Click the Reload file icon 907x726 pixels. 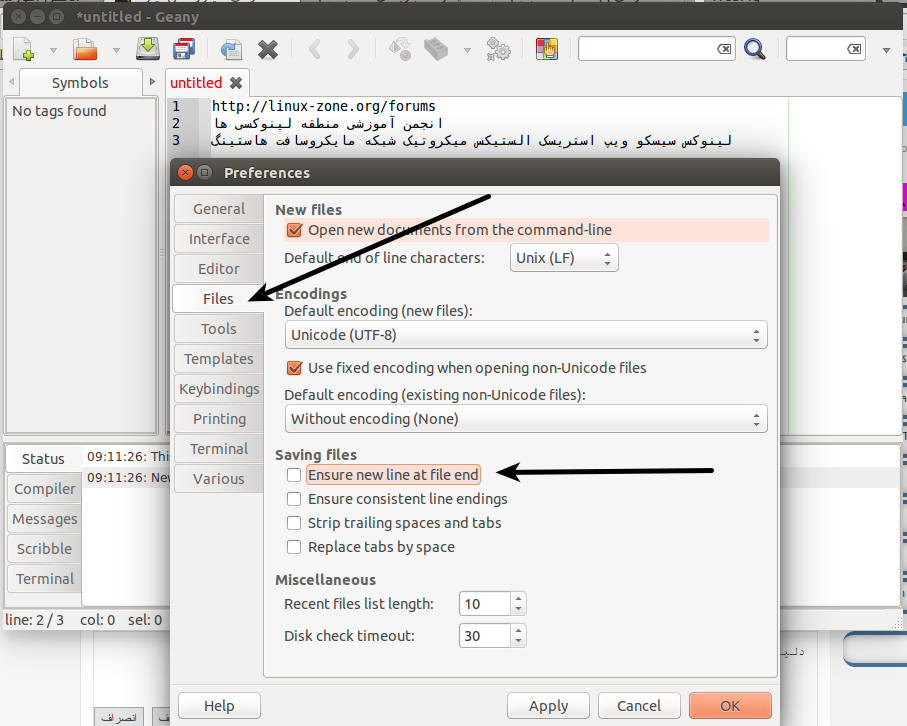(231, 49)
